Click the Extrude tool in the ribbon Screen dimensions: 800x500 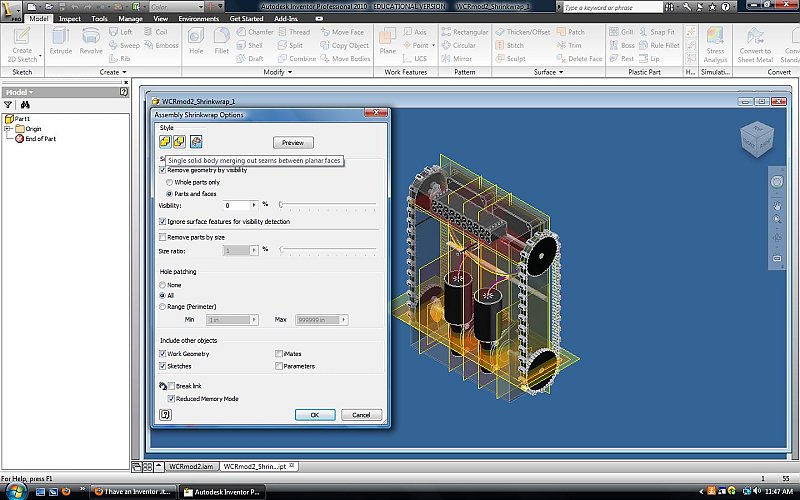point(61,41)
